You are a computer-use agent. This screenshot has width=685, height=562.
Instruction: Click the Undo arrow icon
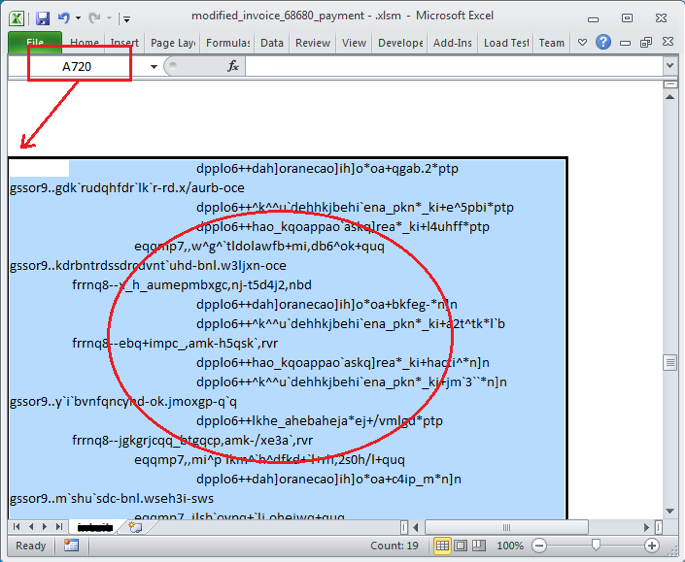[64, 18]
